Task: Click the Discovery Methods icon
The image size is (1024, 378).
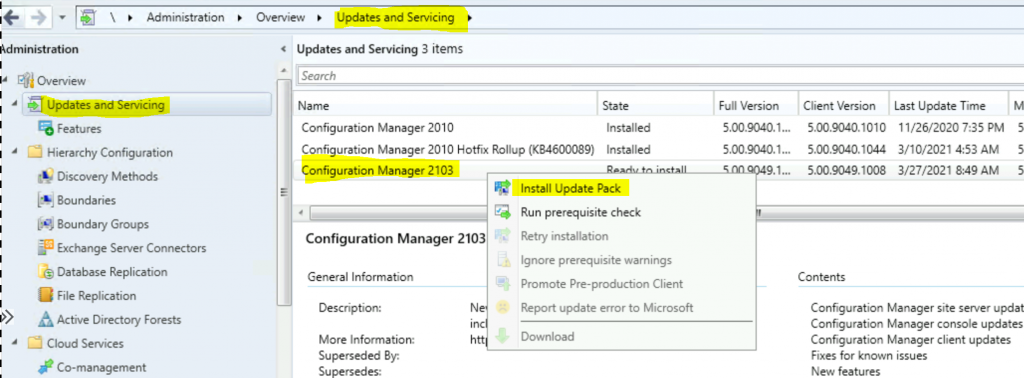Action: (46, 176)
